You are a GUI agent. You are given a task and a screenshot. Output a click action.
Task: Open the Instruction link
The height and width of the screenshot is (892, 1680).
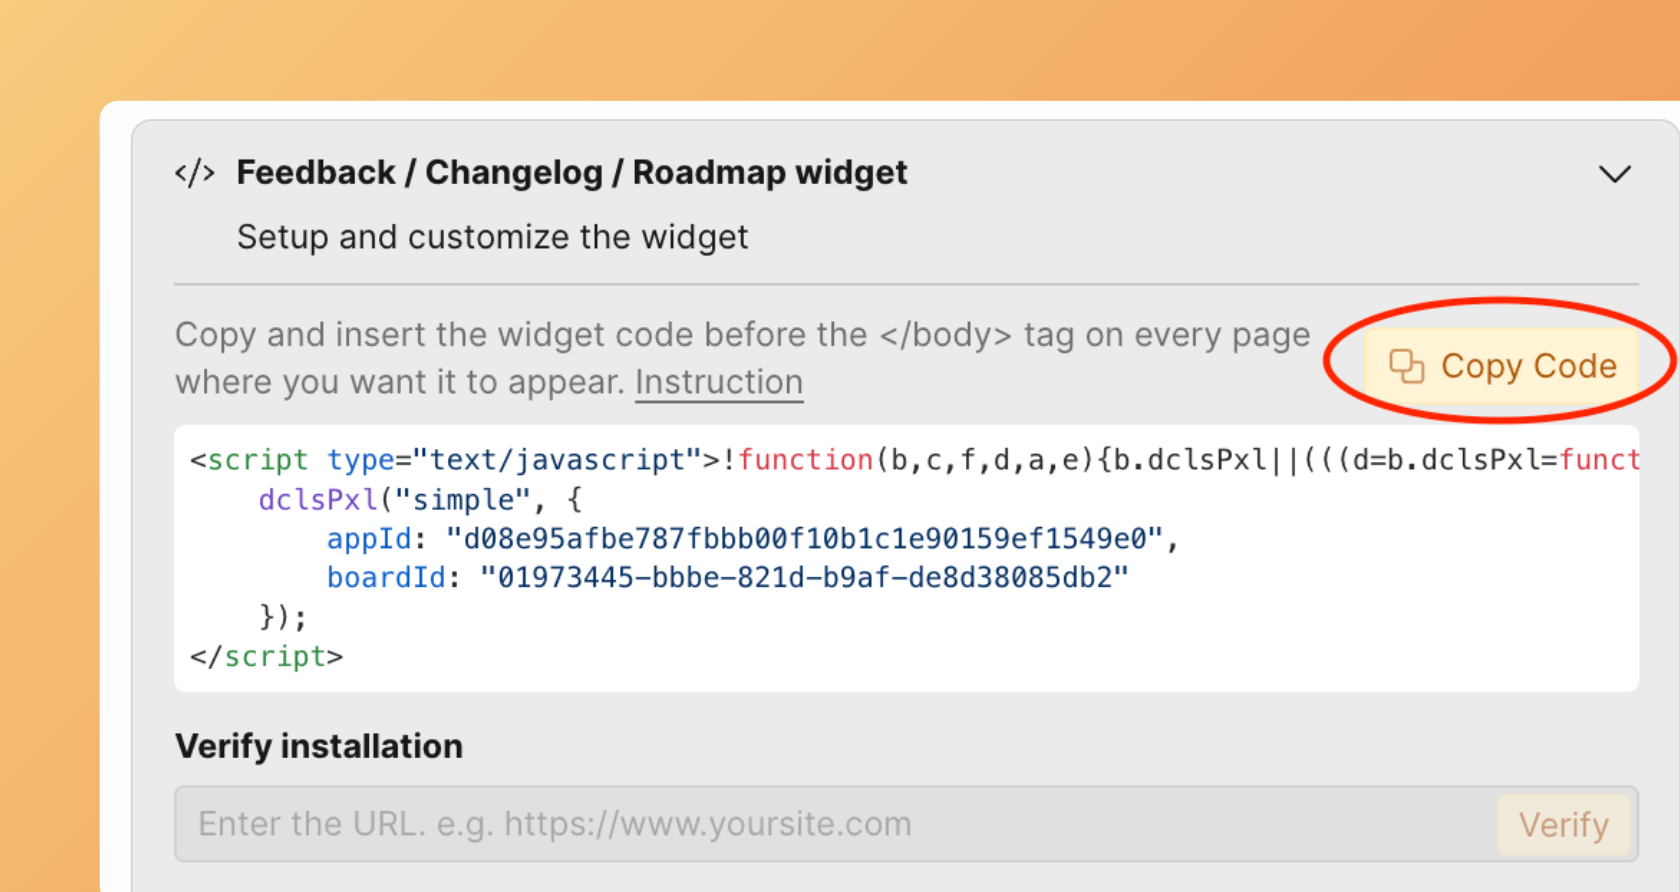pyautogui.click(x=719, y=381)
